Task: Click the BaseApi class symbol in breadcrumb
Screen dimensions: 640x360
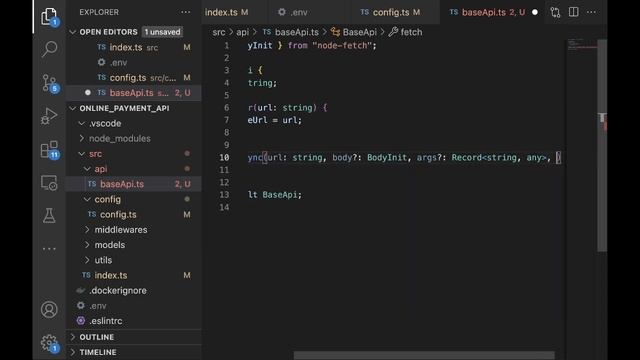Action: [354, 32]
